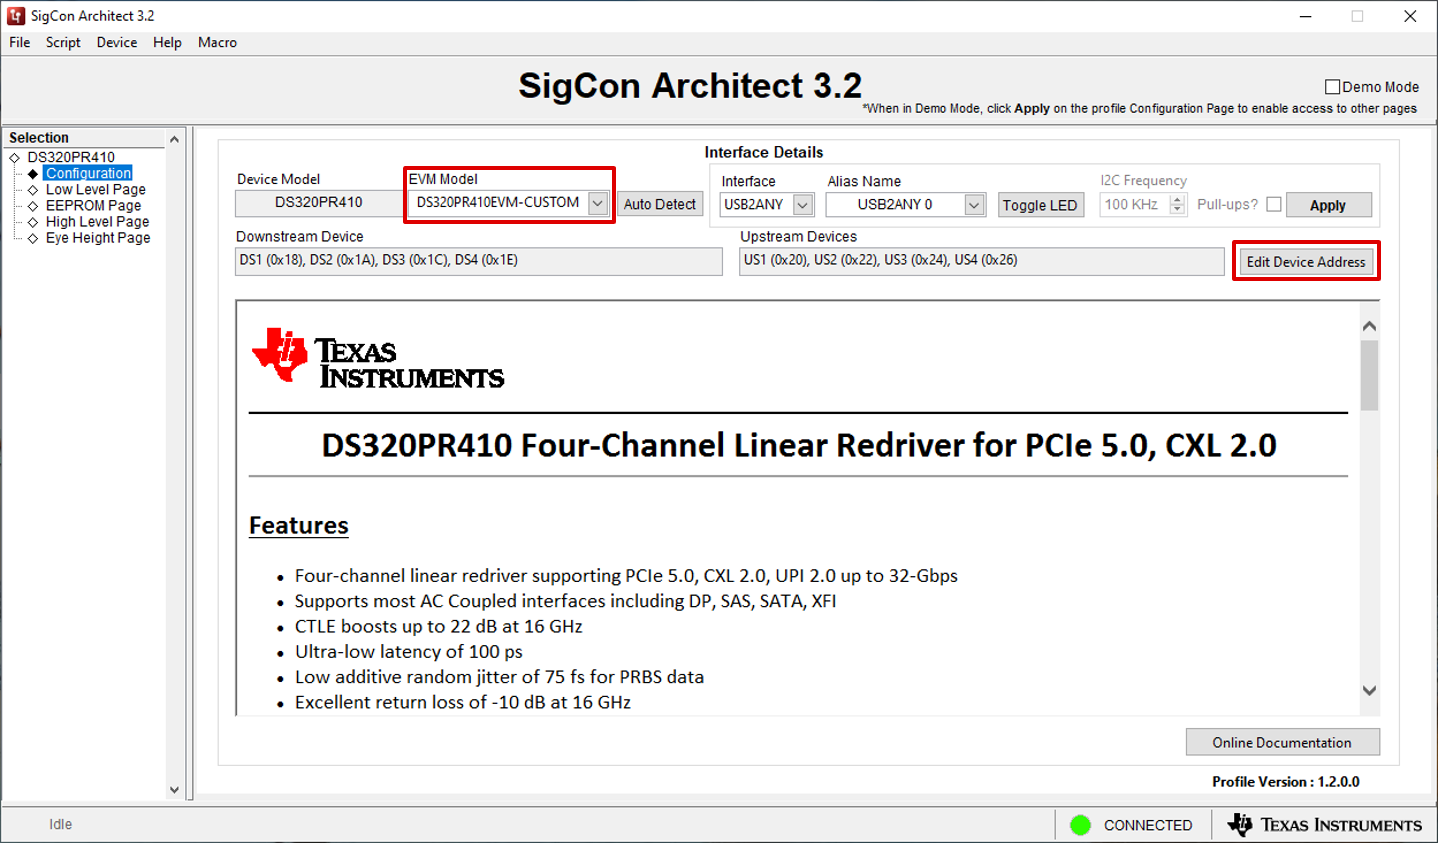Enable the Demo Mode checkbox
Image resolution: width=1438 pixels, height=843 pixels.
(1332, 87)
